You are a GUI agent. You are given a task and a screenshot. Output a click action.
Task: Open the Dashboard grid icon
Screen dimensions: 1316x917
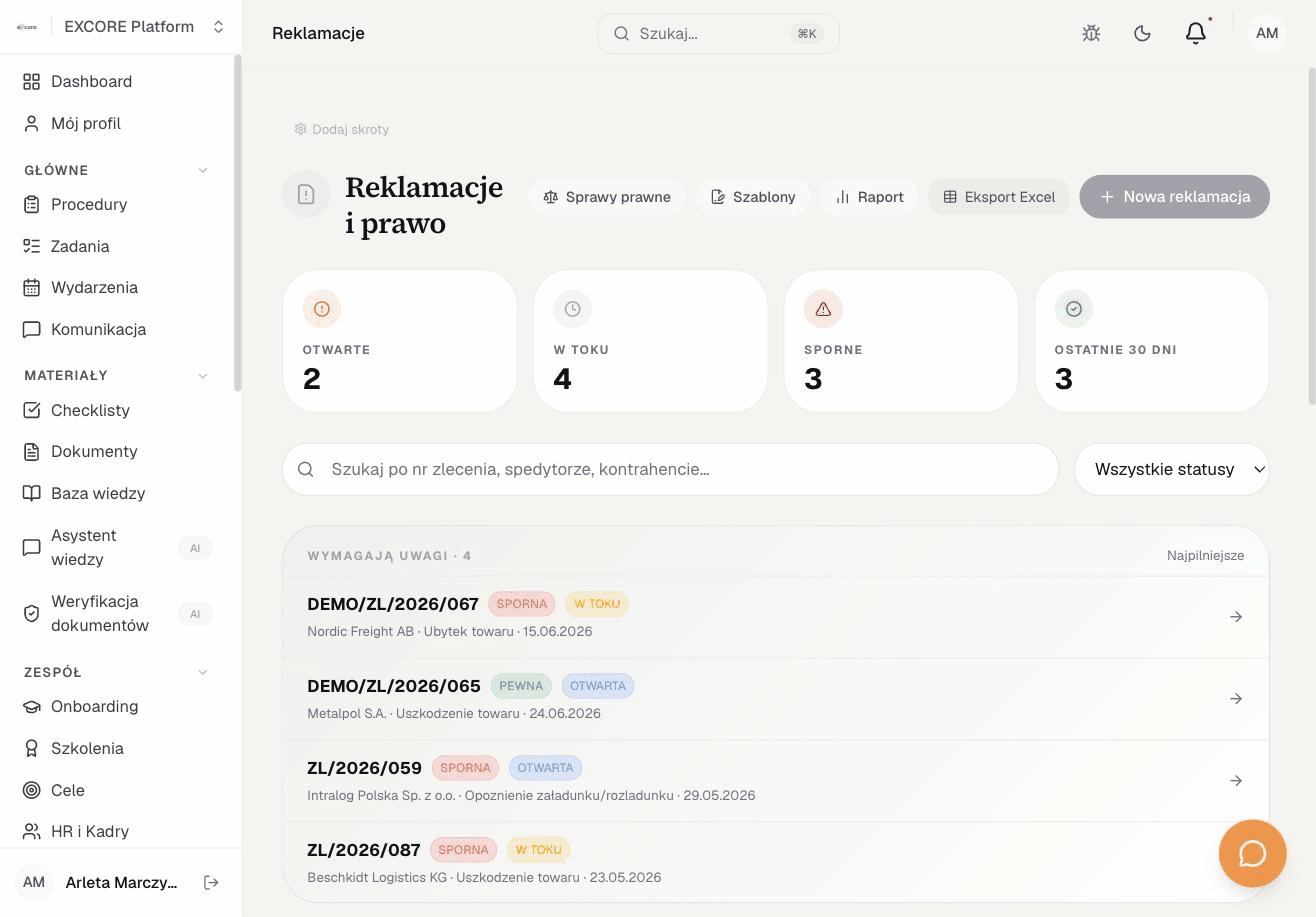(x=32, y=82)
